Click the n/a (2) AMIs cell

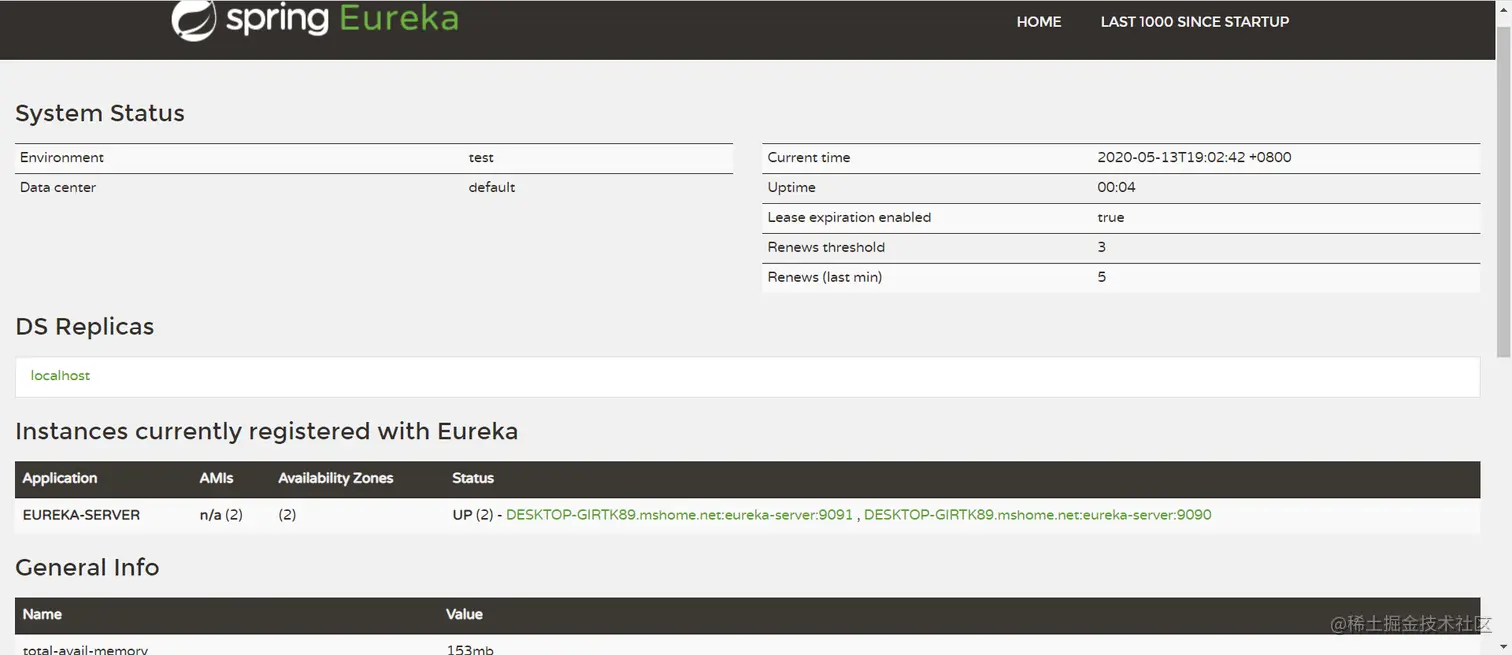pos(221,515)
